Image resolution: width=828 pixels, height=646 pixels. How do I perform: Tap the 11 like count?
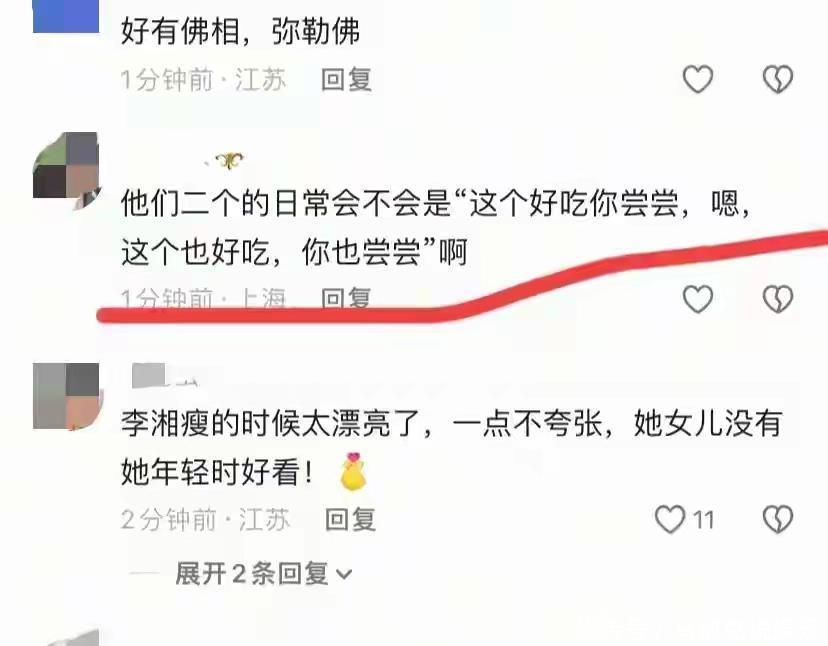703,520
